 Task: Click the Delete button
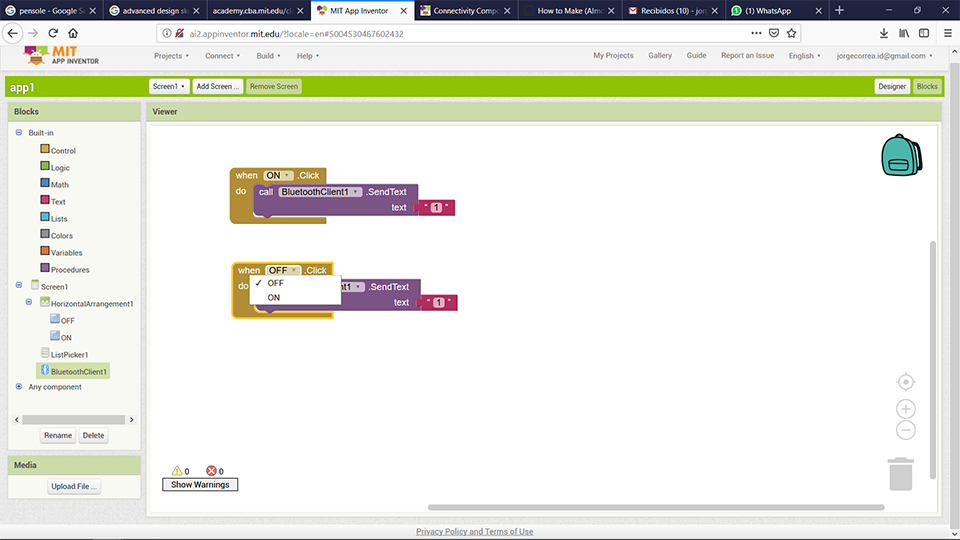pos(93,435)
